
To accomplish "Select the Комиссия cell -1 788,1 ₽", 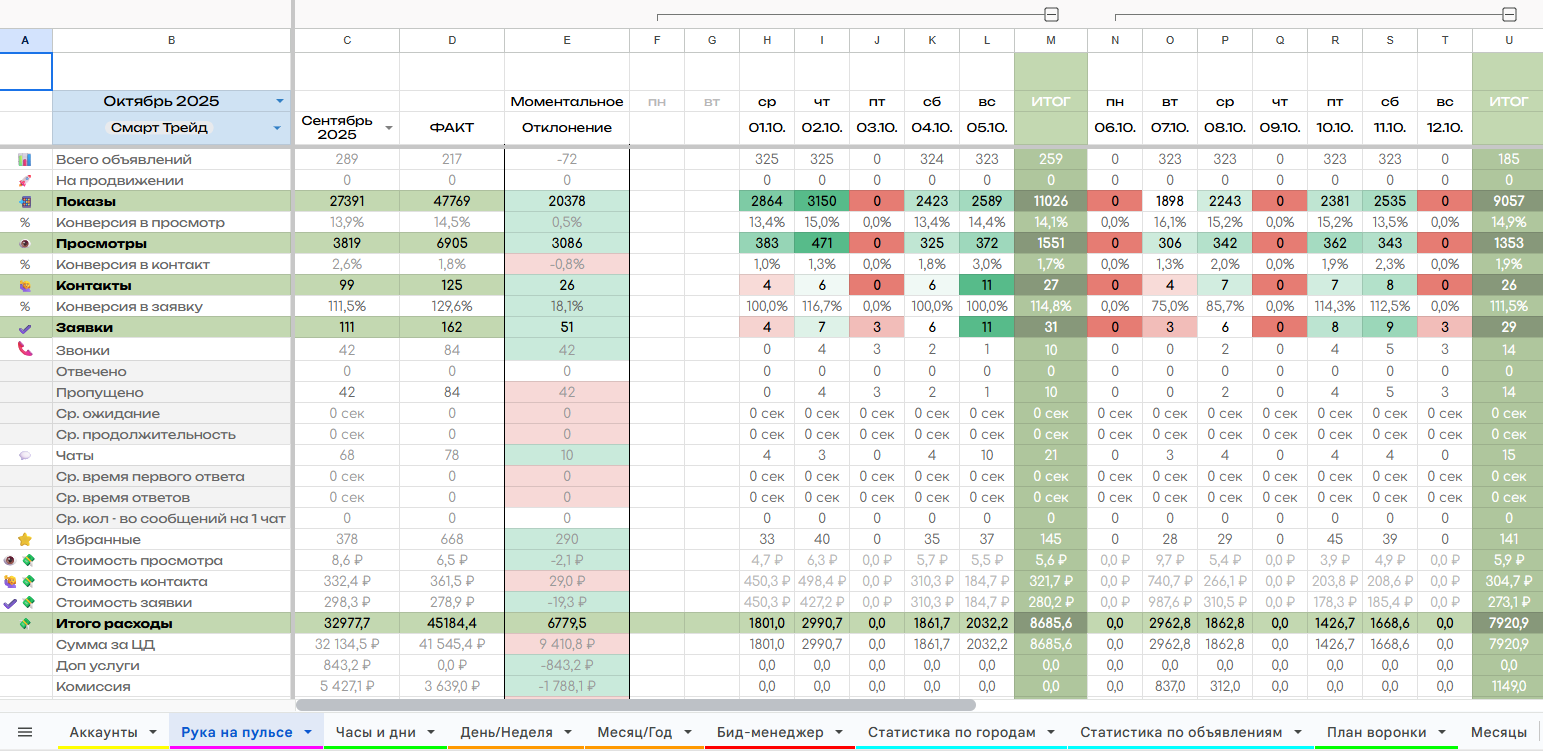I will (x=567, y=686).
